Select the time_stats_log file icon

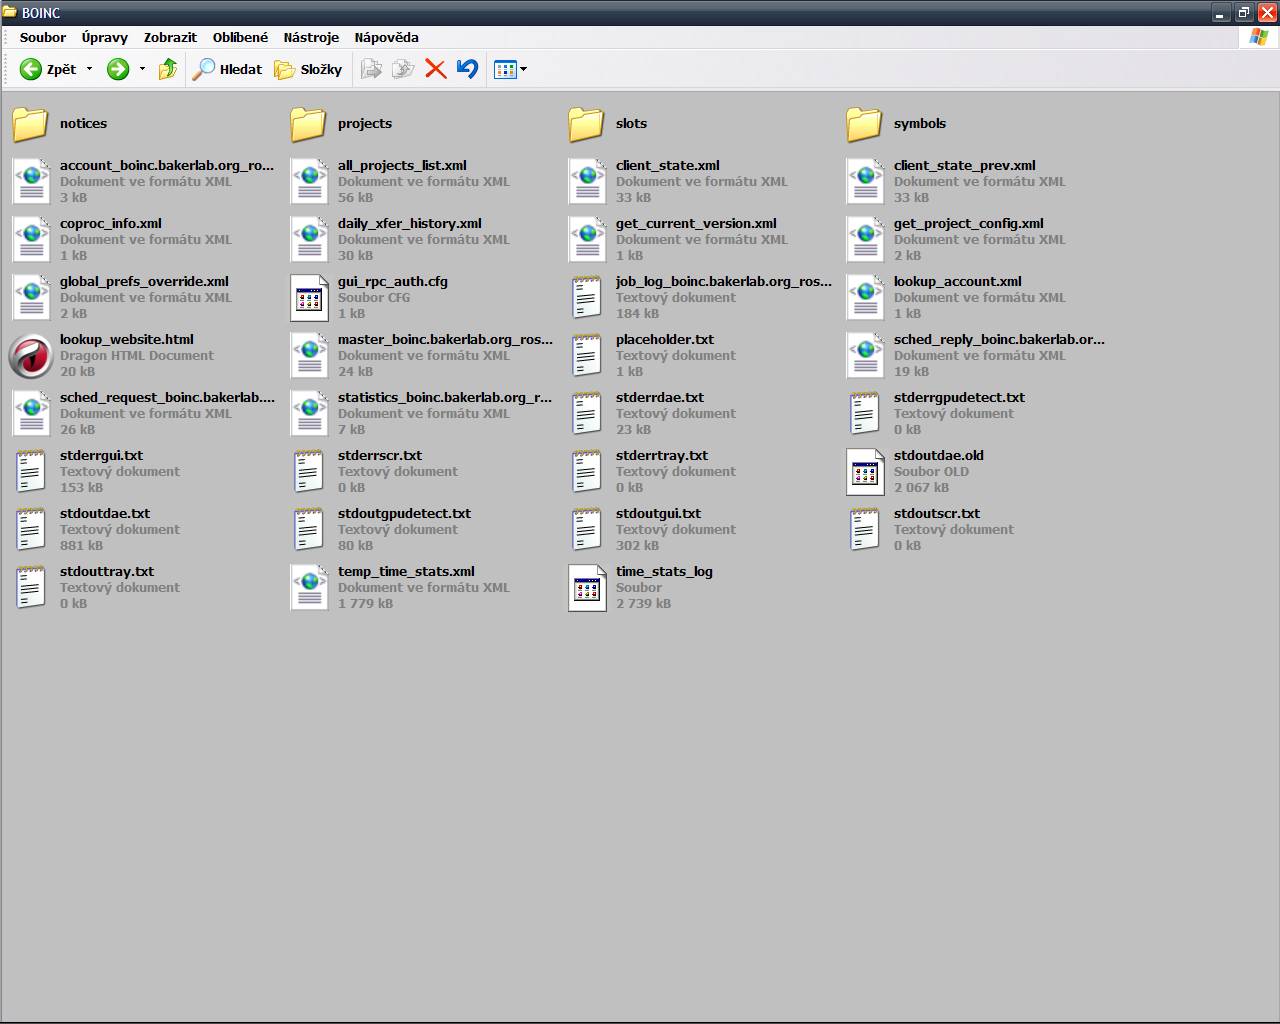(587, 588)
